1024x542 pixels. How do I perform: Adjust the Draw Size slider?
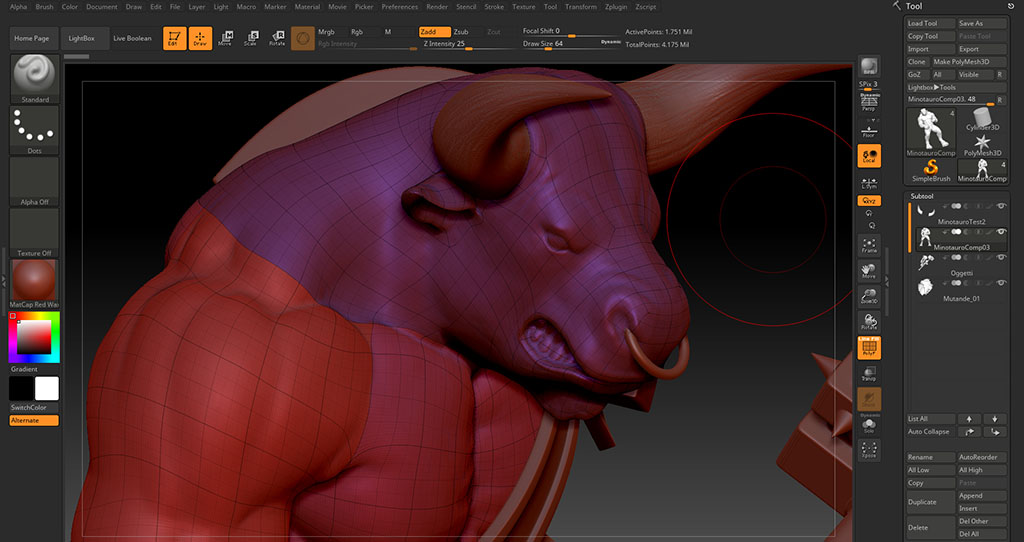(571, 44)
